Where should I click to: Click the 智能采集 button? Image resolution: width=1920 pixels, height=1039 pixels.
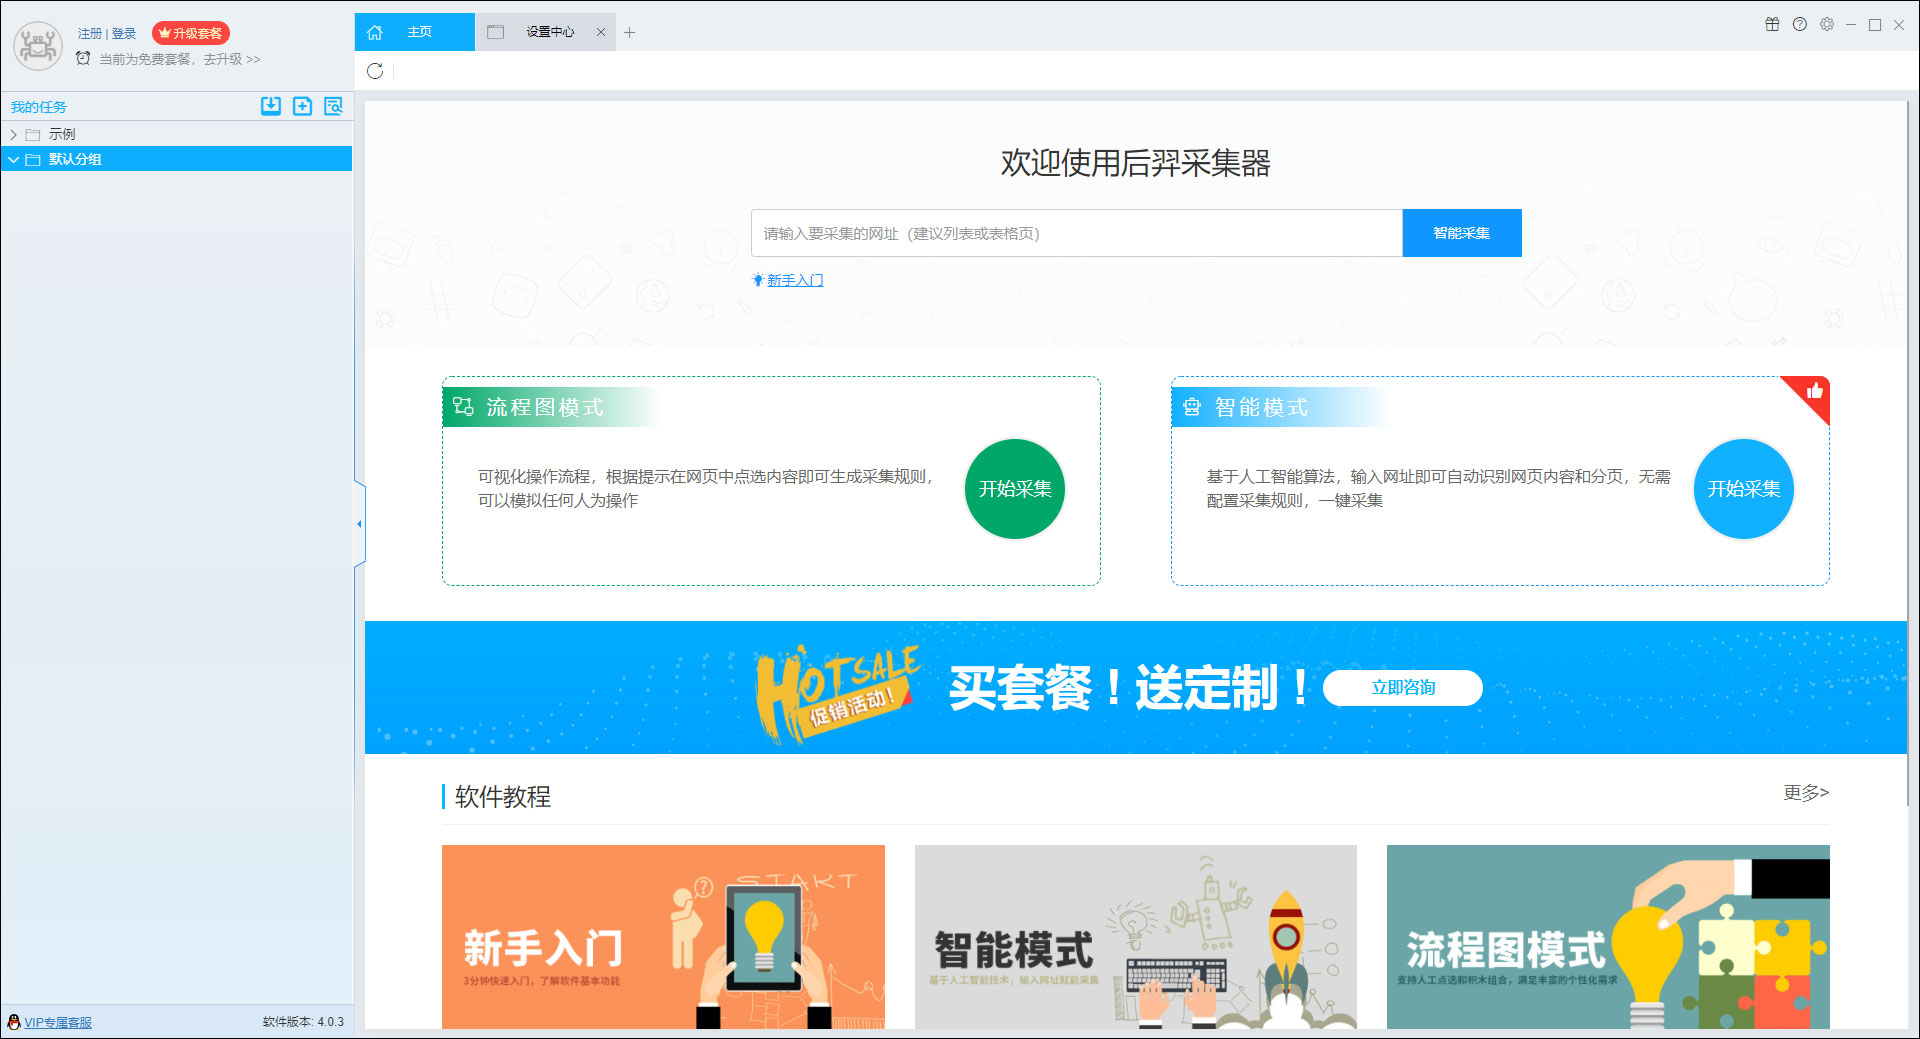click(1462, 233)
